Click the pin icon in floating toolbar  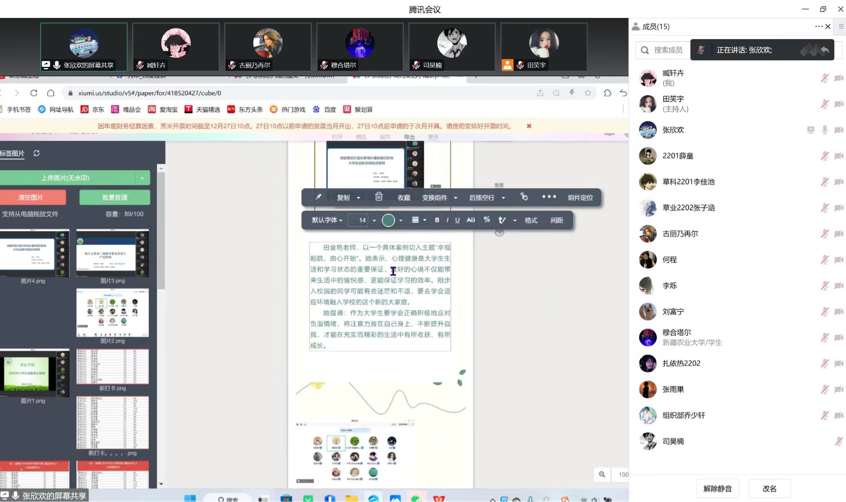point(319,198)
